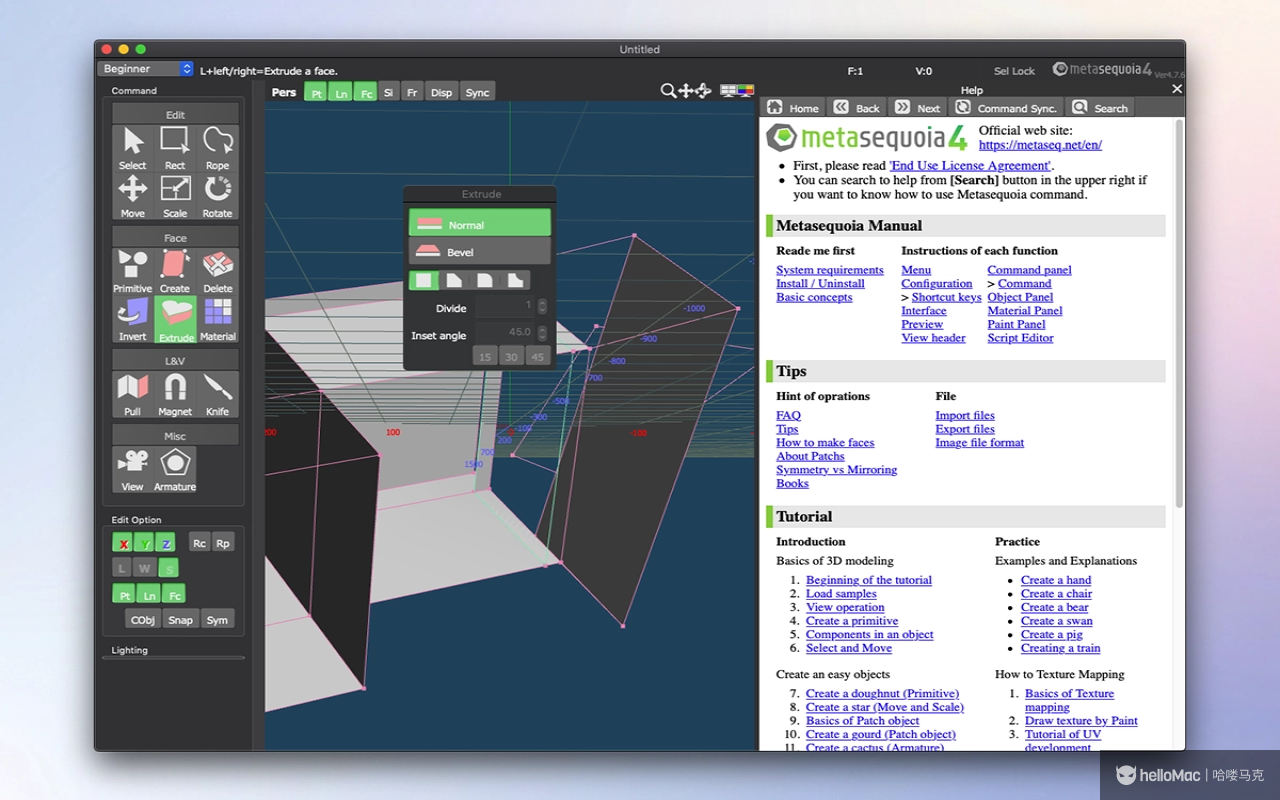Toggle Fc display in view header

pos(366,92)
